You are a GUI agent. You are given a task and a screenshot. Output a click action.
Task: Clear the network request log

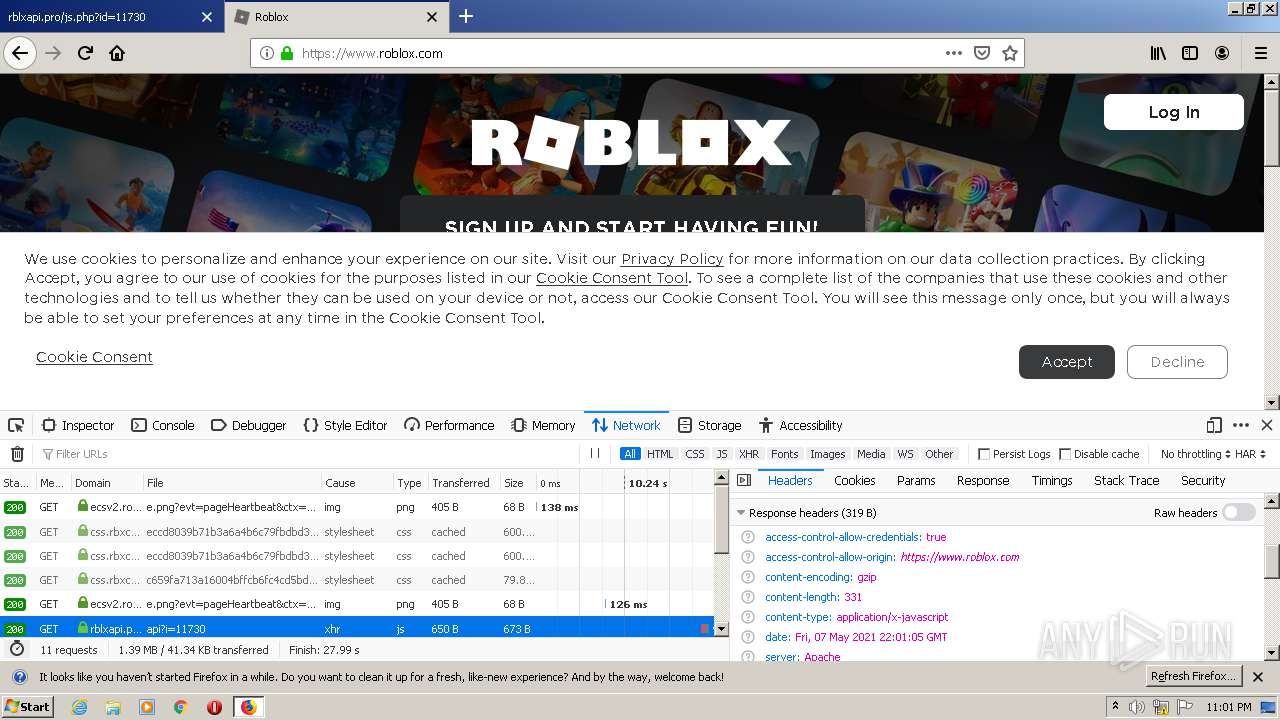pyautogui.click(x=17, y=454)
